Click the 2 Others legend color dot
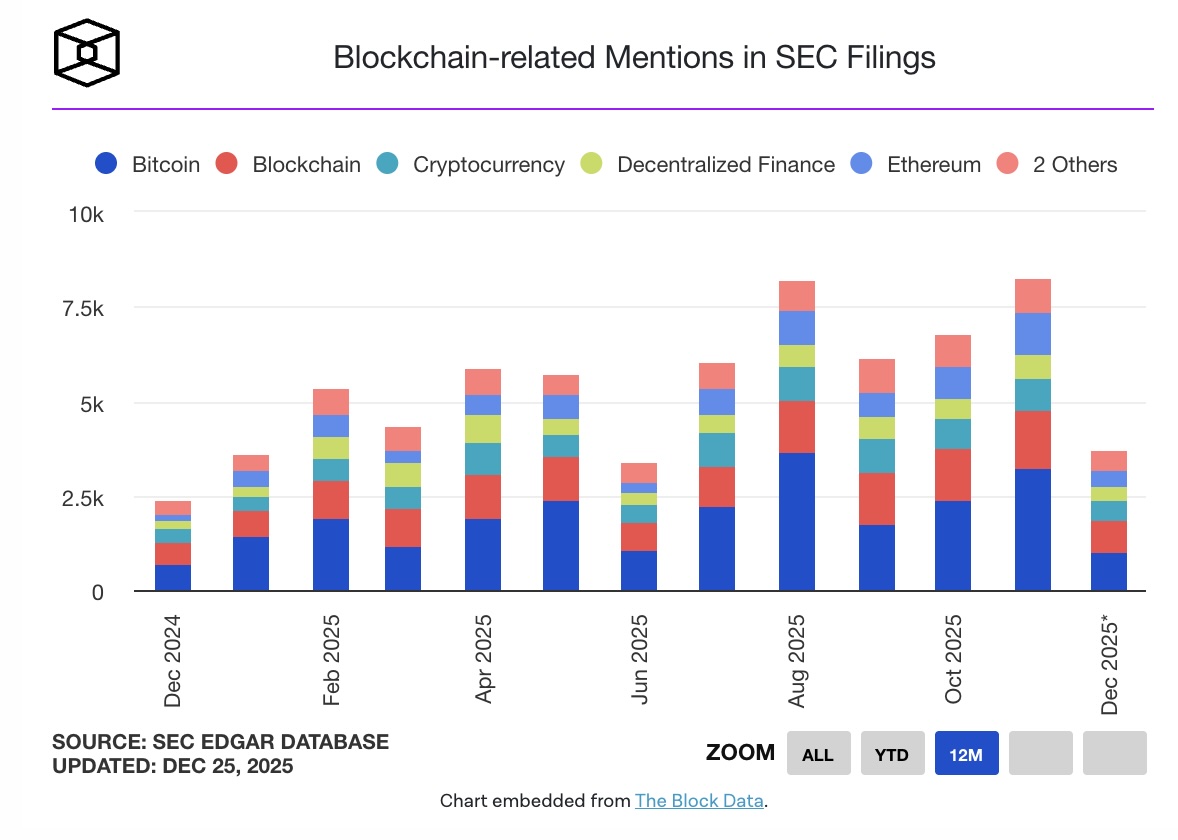The width and height of the screenshot is (1178, 840). [x=1006, y=163]
